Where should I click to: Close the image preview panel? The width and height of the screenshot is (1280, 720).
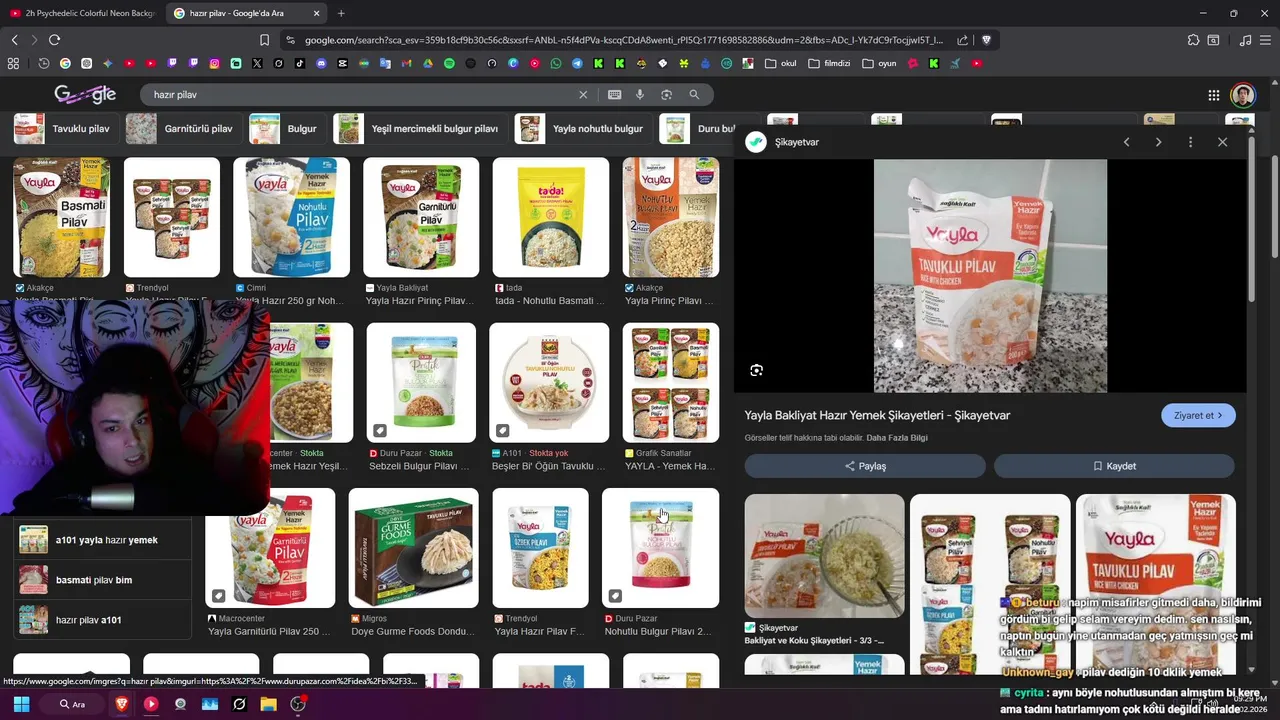(x=1222, y=142)
